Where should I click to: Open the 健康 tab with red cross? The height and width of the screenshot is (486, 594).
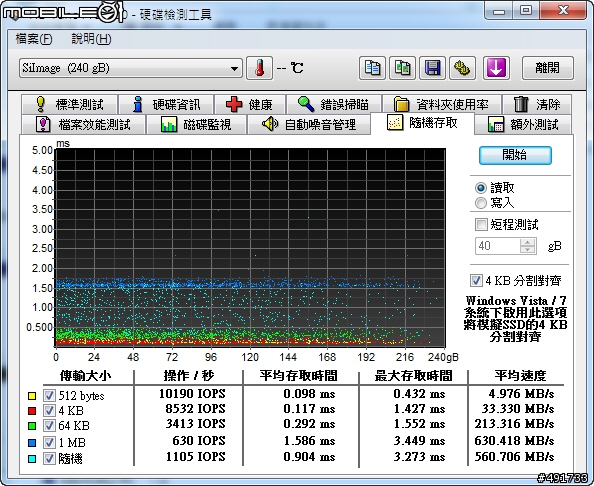(250, 104)
